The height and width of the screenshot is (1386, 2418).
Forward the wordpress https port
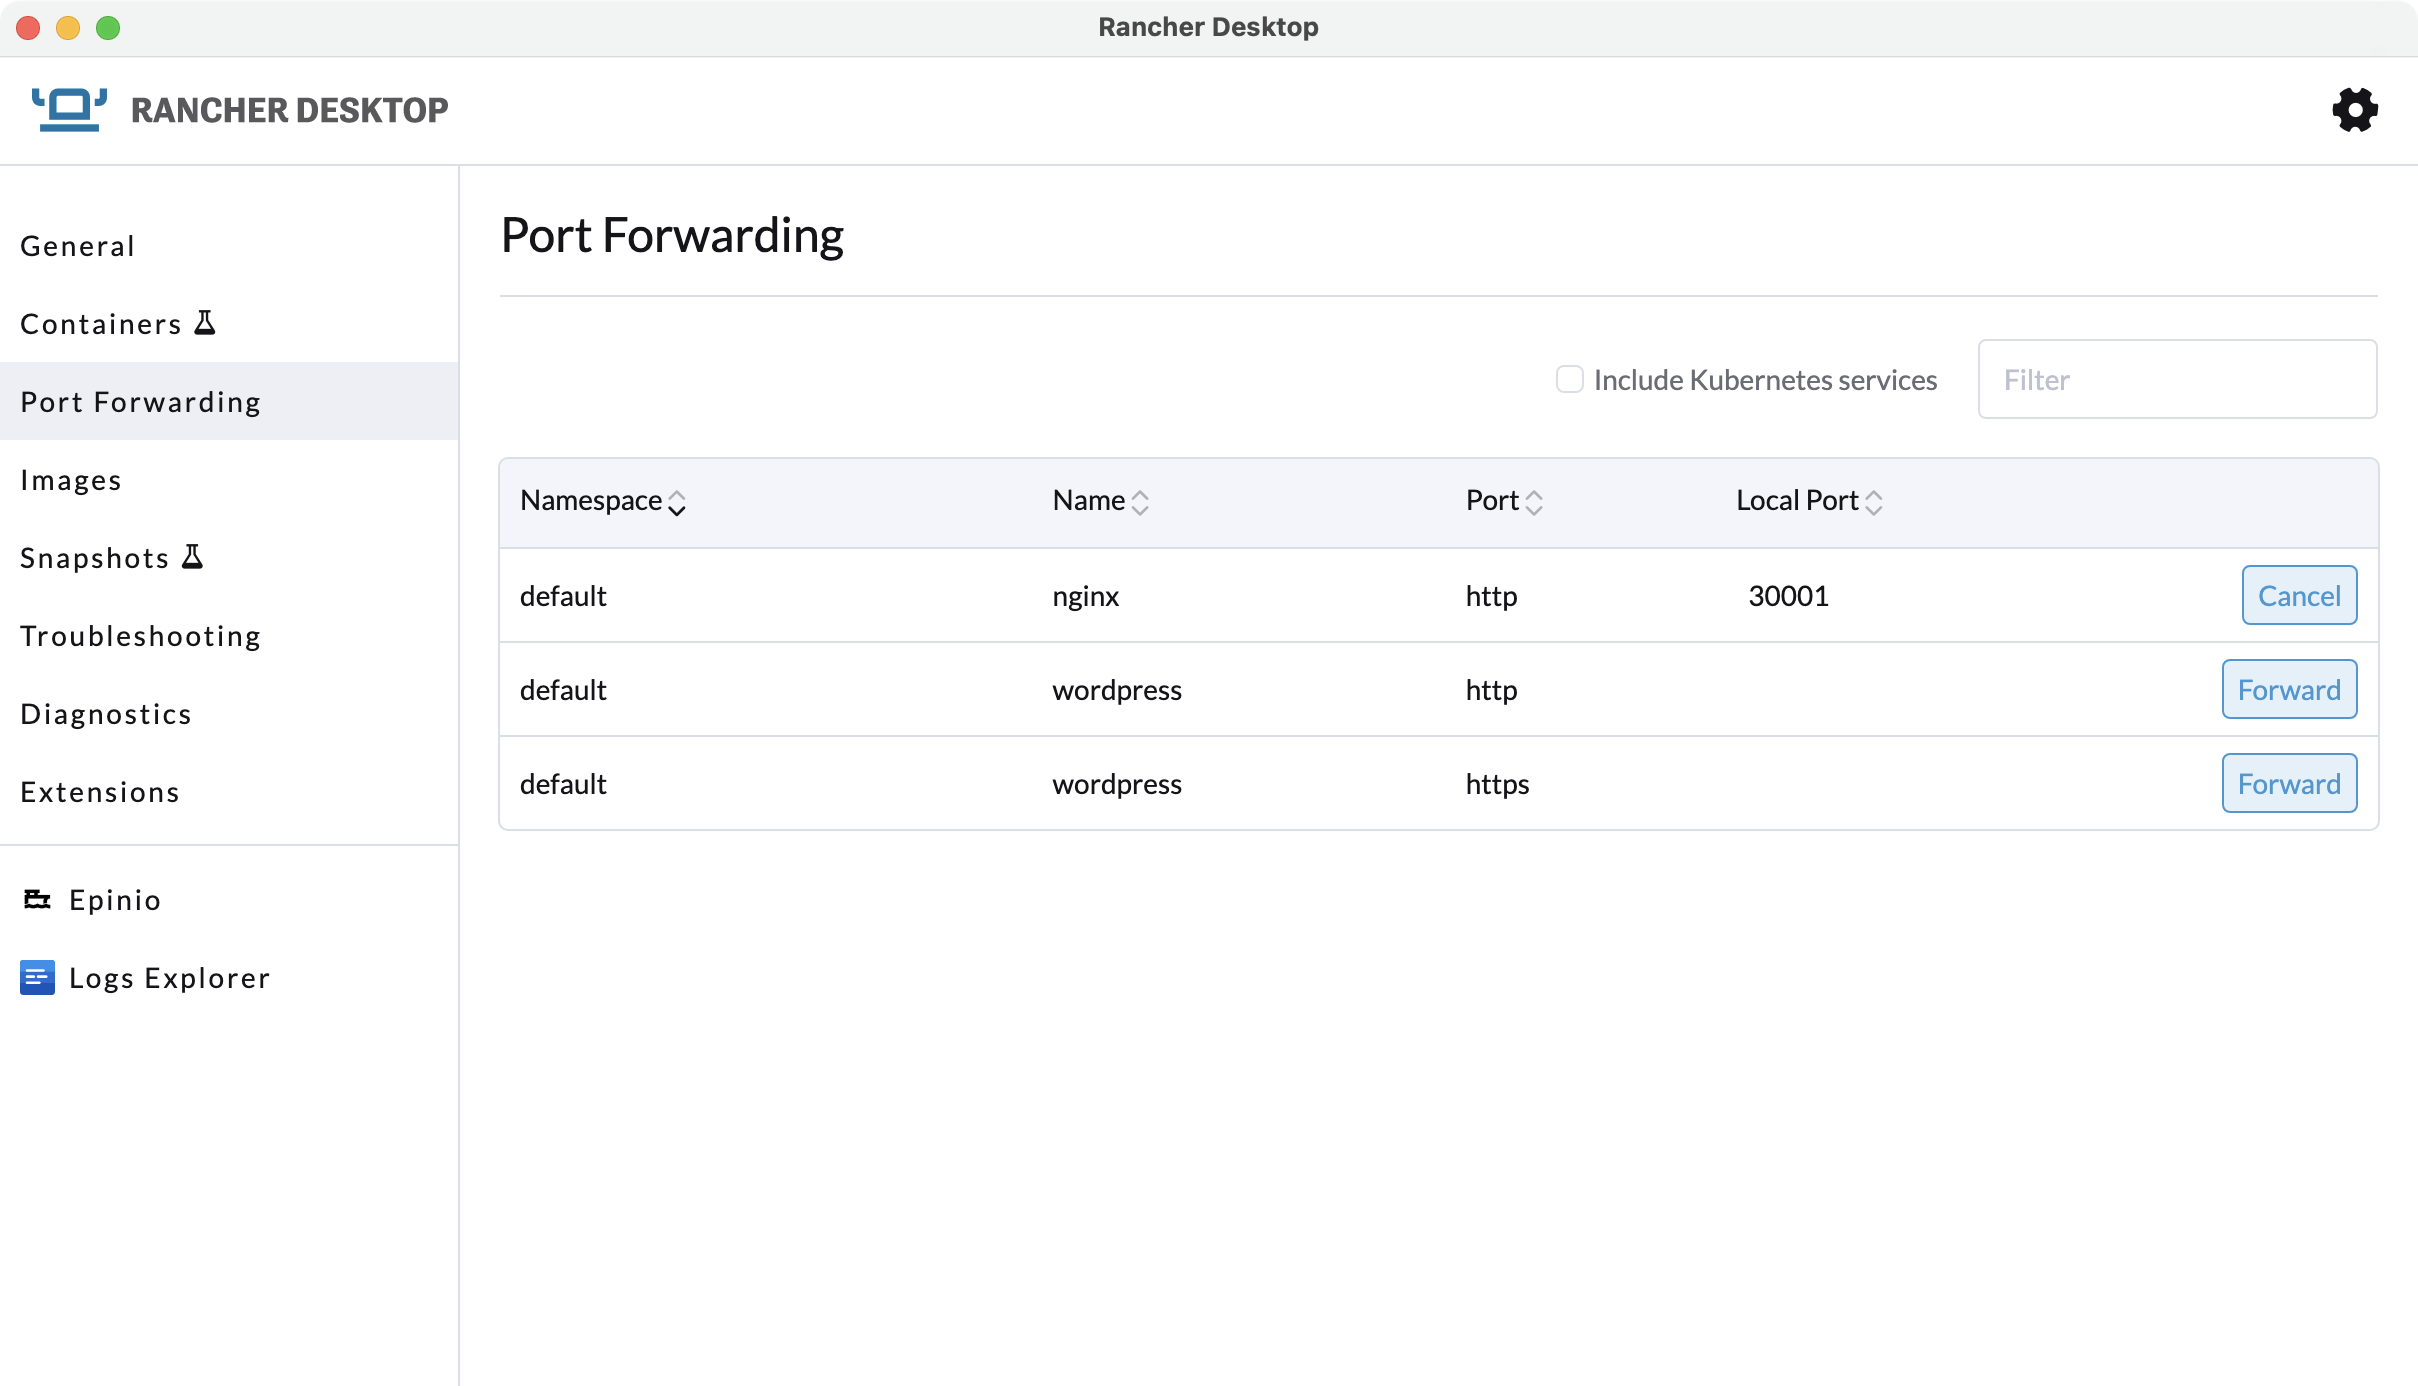click(2288, 784)
